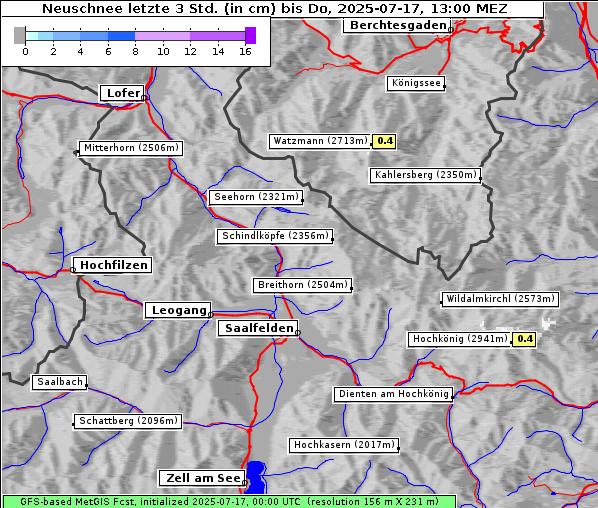The image size is (598, 508).
Task: Click the purple 16 cm legend swatch
Action: (x=251, y=35)
